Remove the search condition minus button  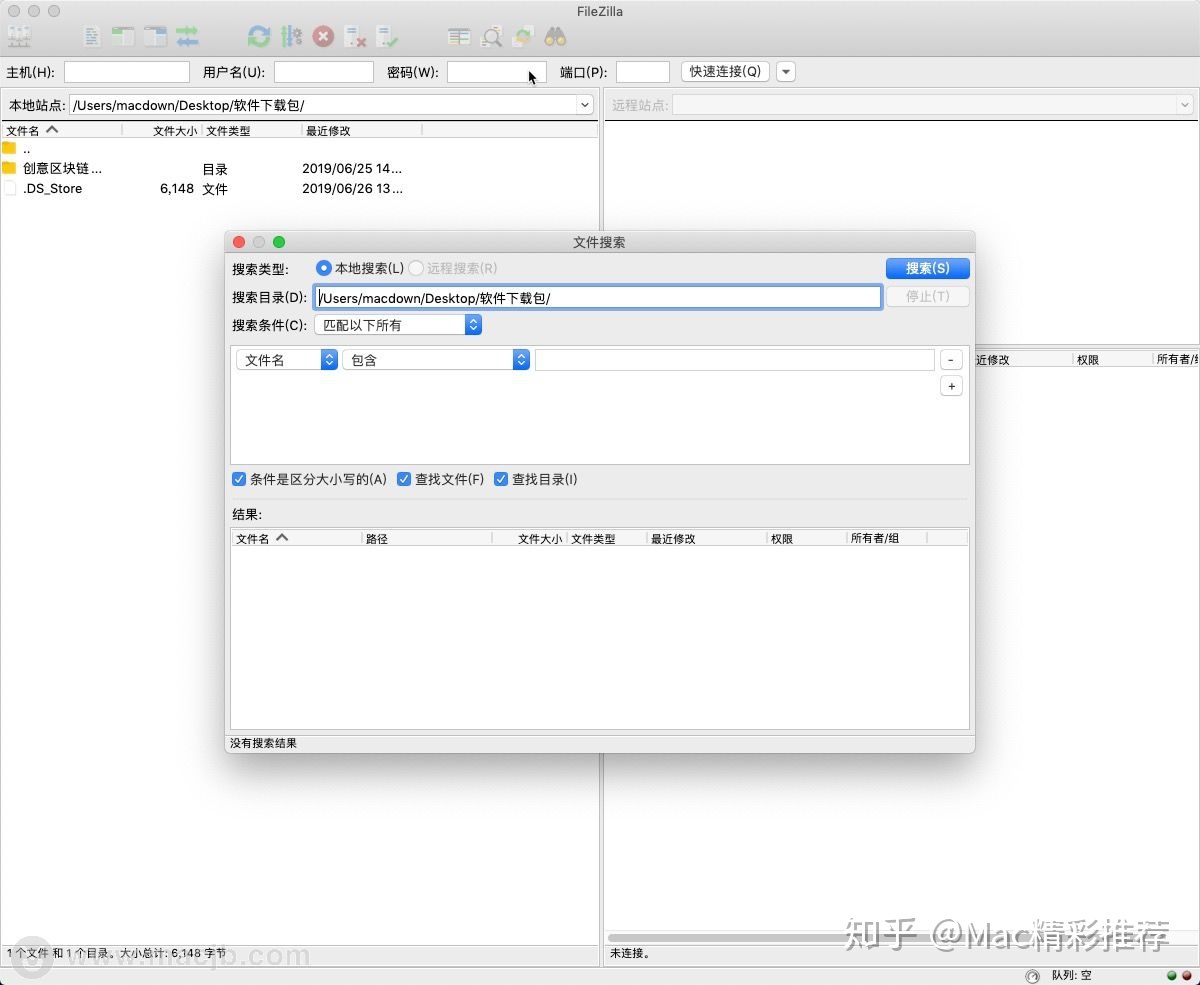(x=951, y=360)
